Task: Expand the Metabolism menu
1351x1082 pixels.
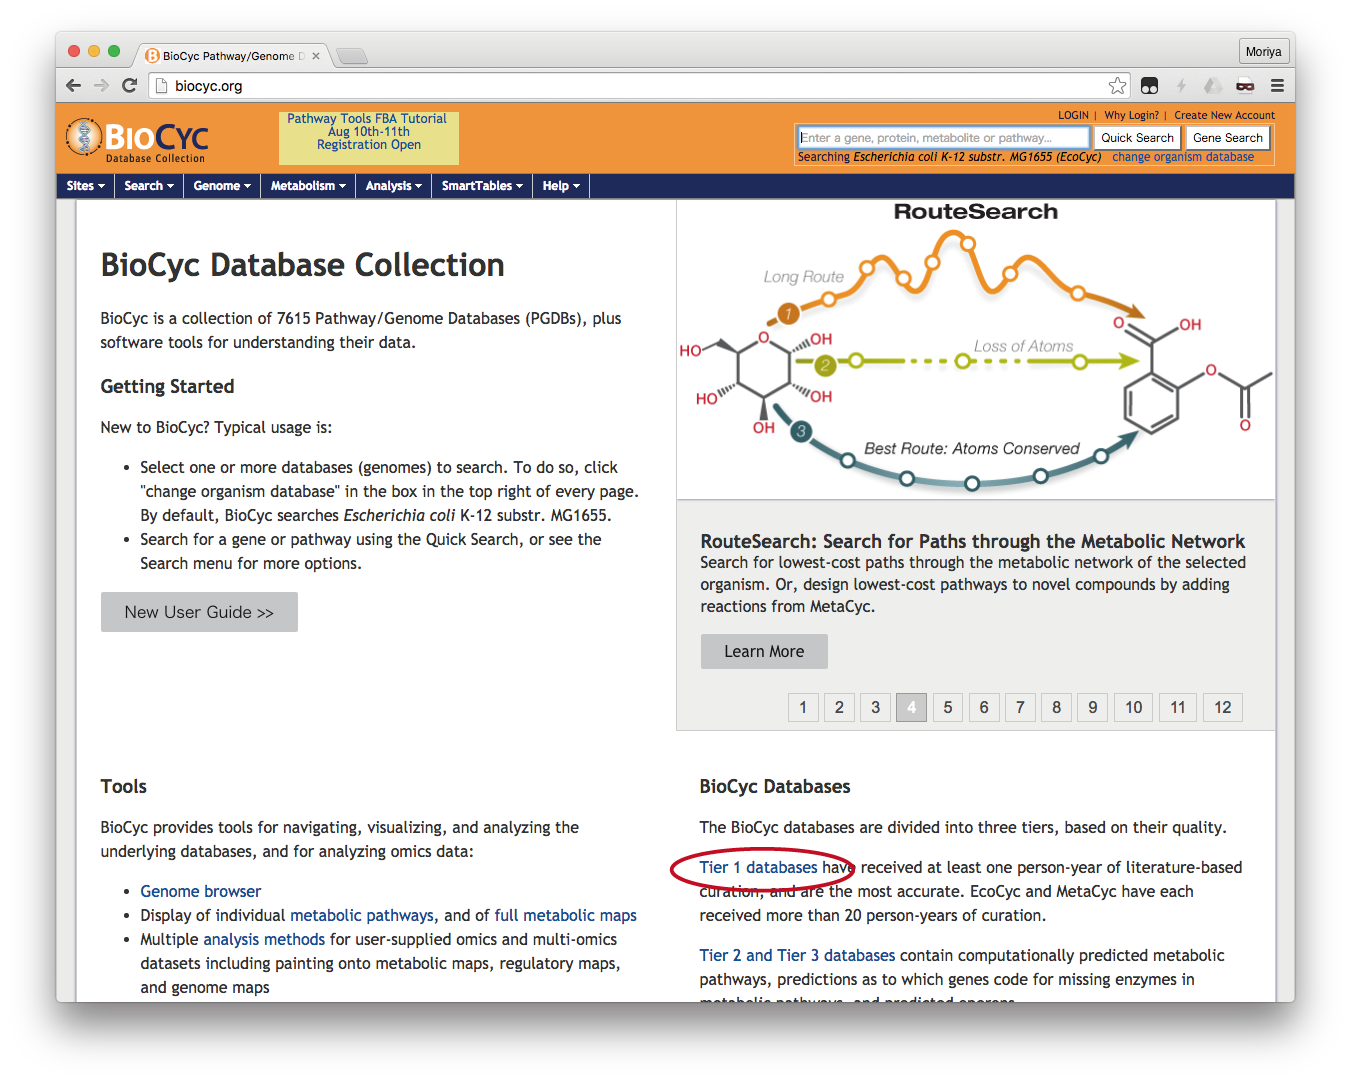Action: coord(308,186)
